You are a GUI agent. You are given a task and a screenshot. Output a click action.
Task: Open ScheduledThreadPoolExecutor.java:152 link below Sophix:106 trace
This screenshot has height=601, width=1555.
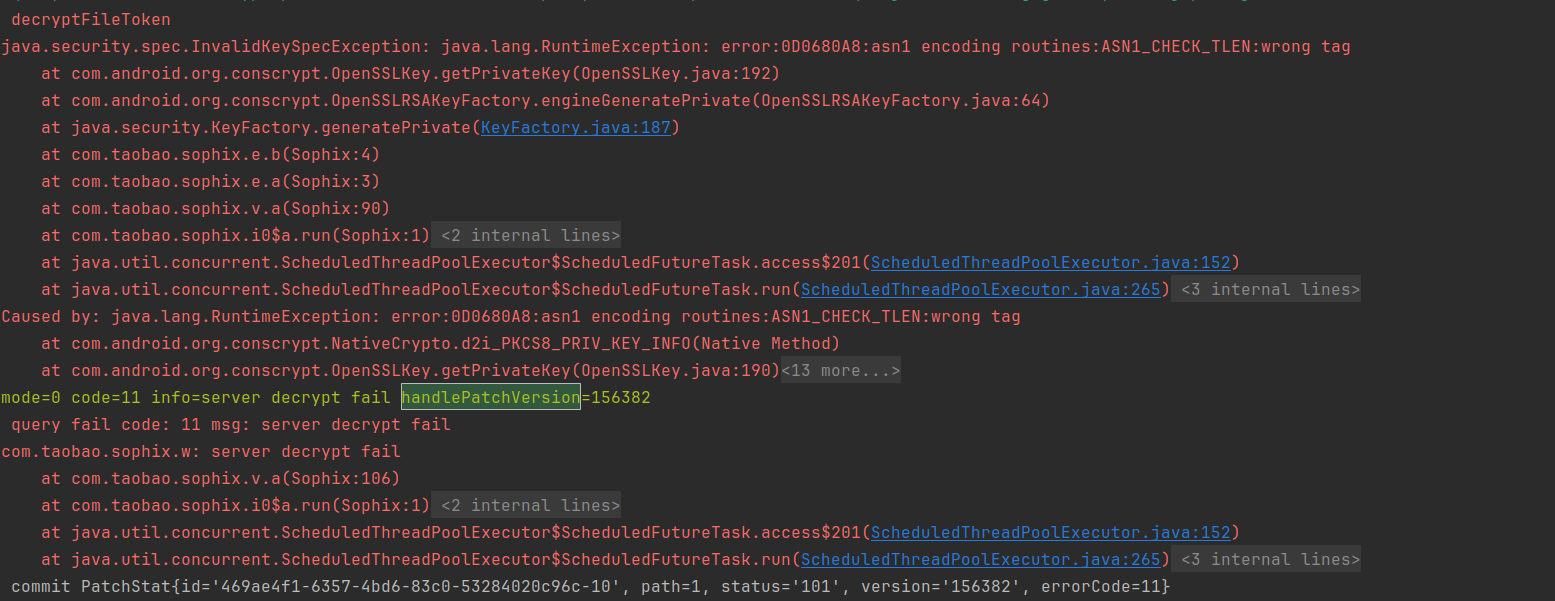(1050, 532)
